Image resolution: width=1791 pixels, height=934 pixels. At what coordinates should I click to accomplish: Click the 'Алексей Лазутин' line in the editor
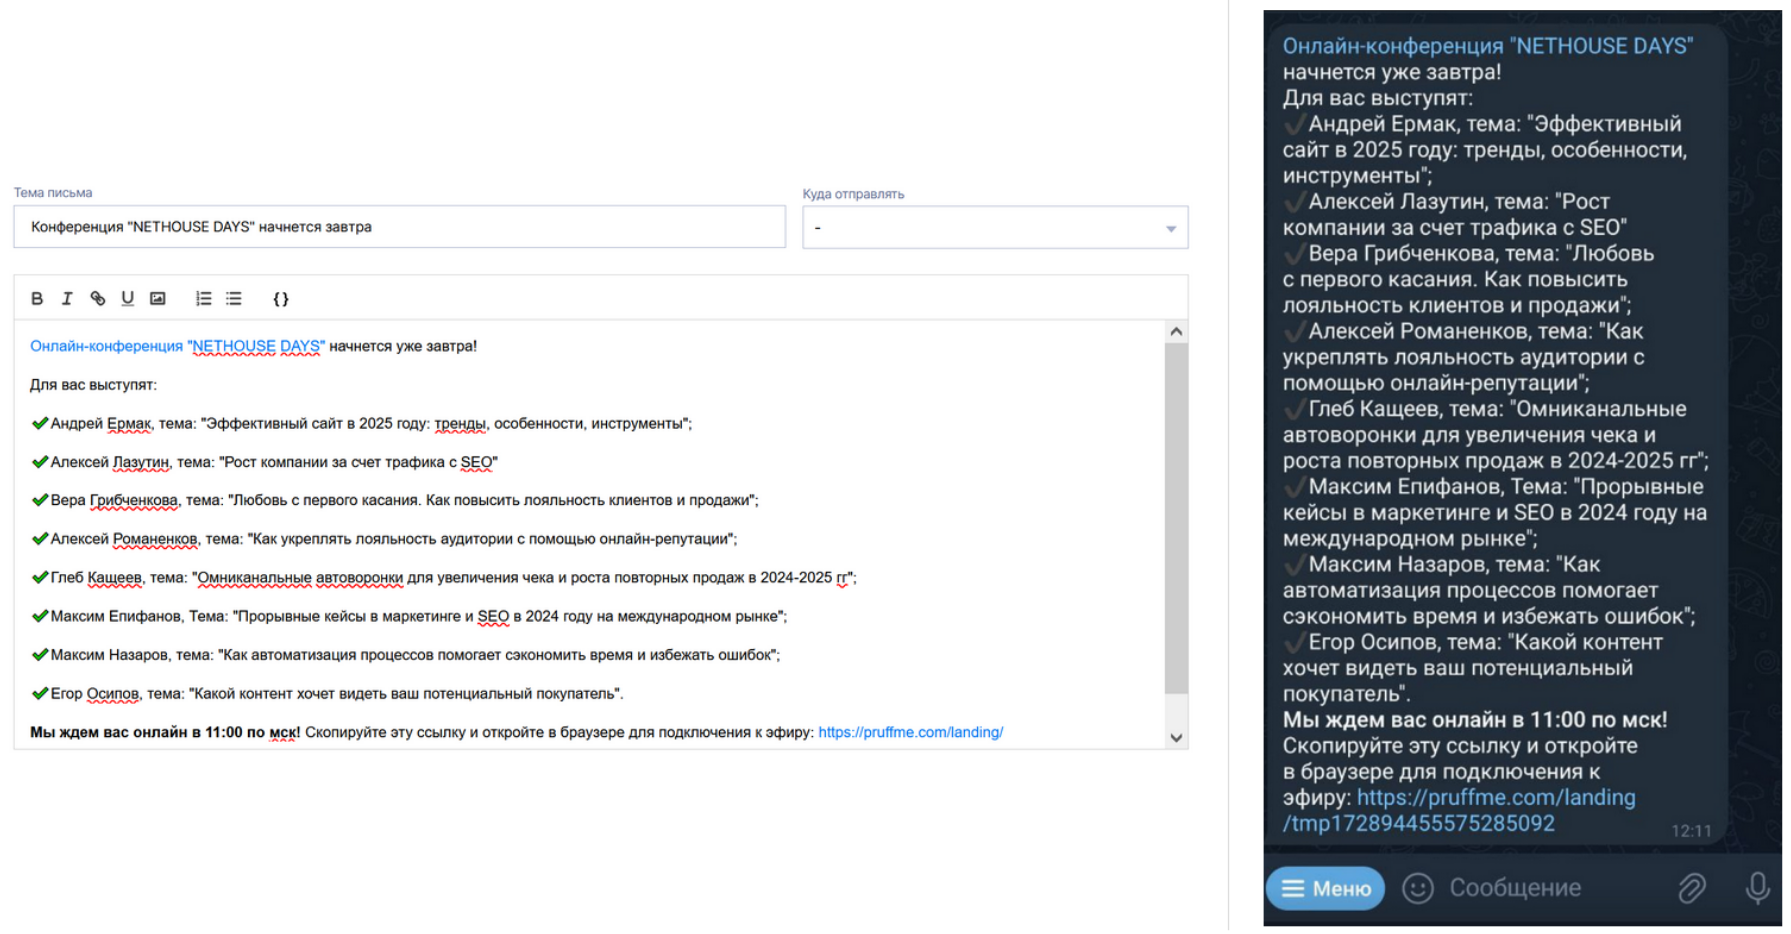click(264, 462)
